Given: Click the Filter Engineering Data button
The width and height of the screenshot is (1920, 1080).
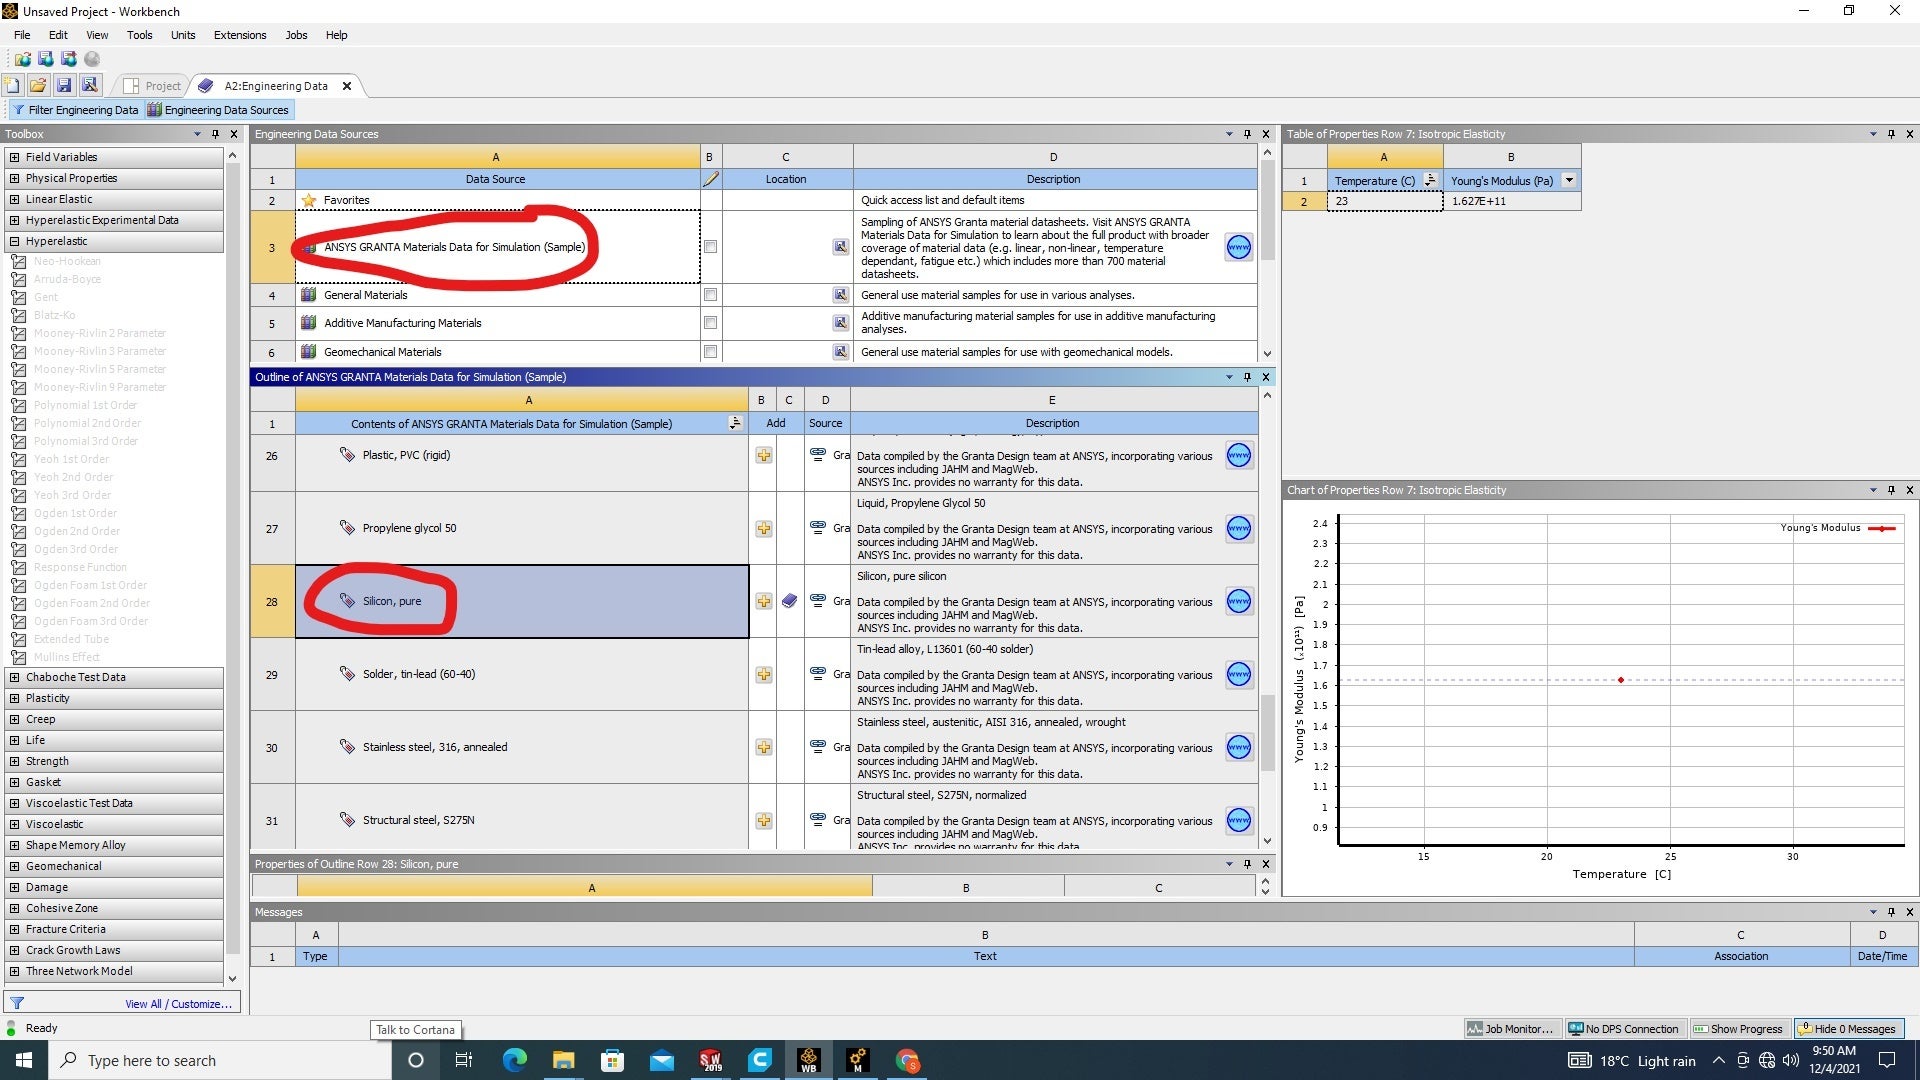Looking at the screenshot, I should coord(75,110).
